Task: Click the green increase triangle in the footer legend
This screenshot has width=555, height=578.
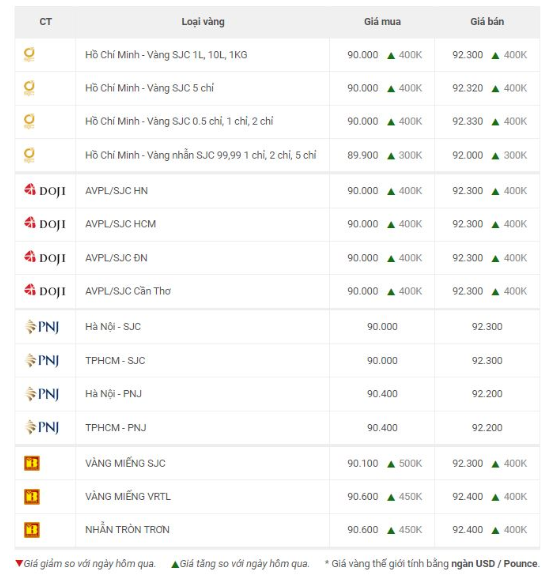Action: (x=175, y=564)
